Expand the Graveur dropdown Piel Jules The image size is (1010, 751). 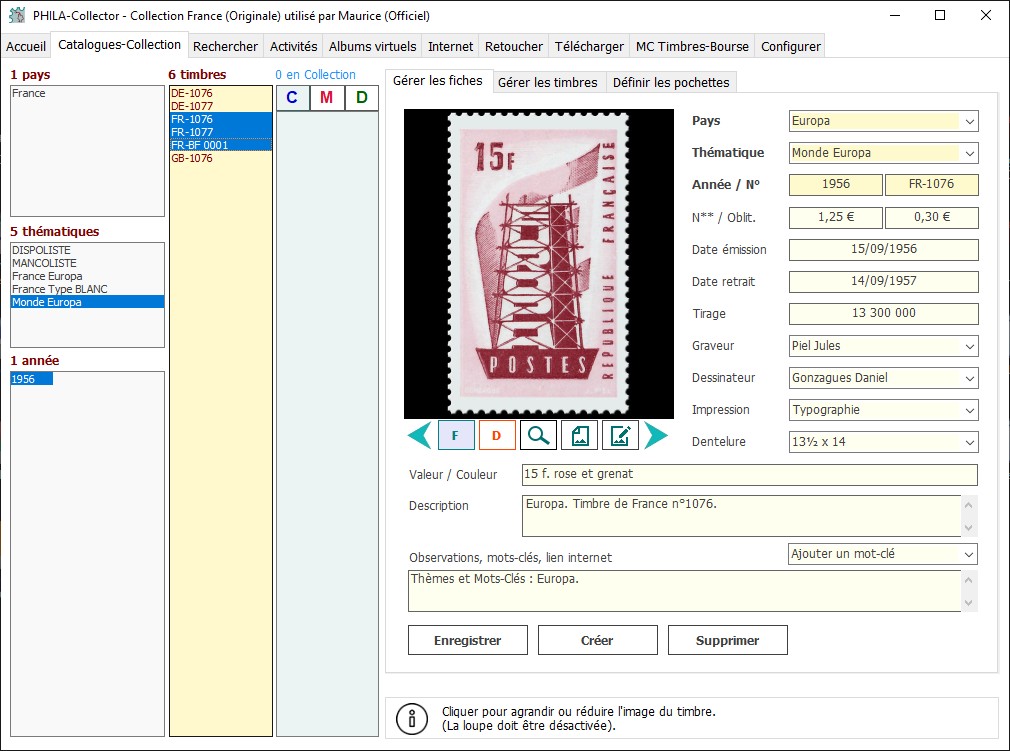point(883,346)
